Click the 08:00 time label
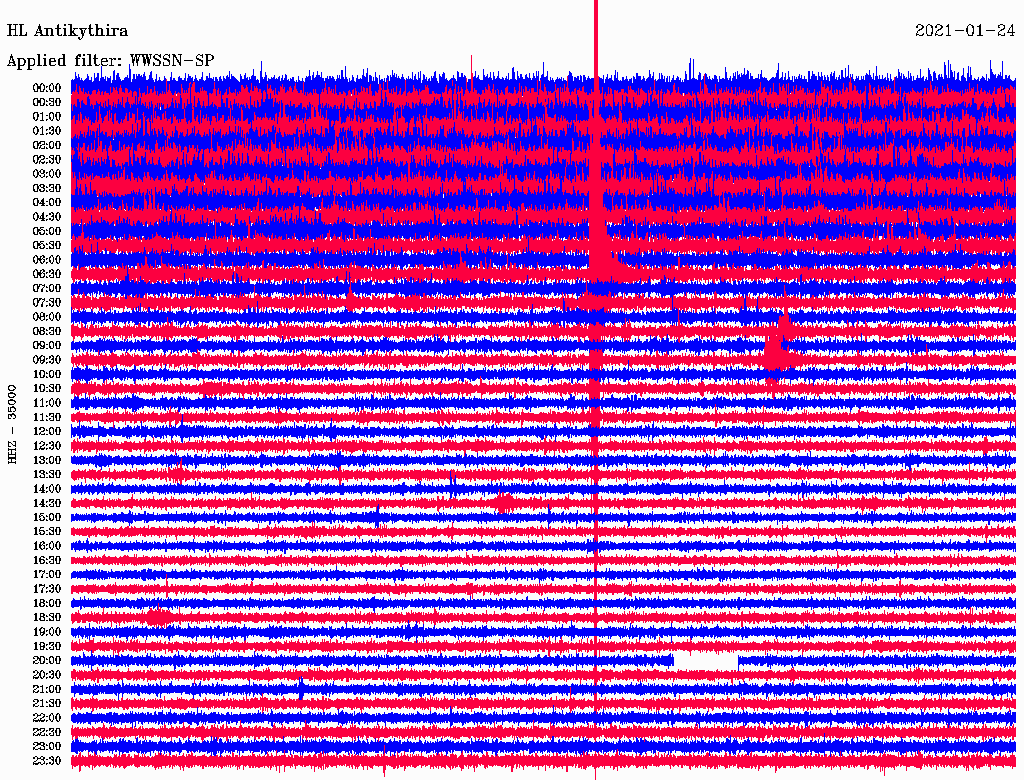Viewport: 1024px width, 780px height. [47, 317]
